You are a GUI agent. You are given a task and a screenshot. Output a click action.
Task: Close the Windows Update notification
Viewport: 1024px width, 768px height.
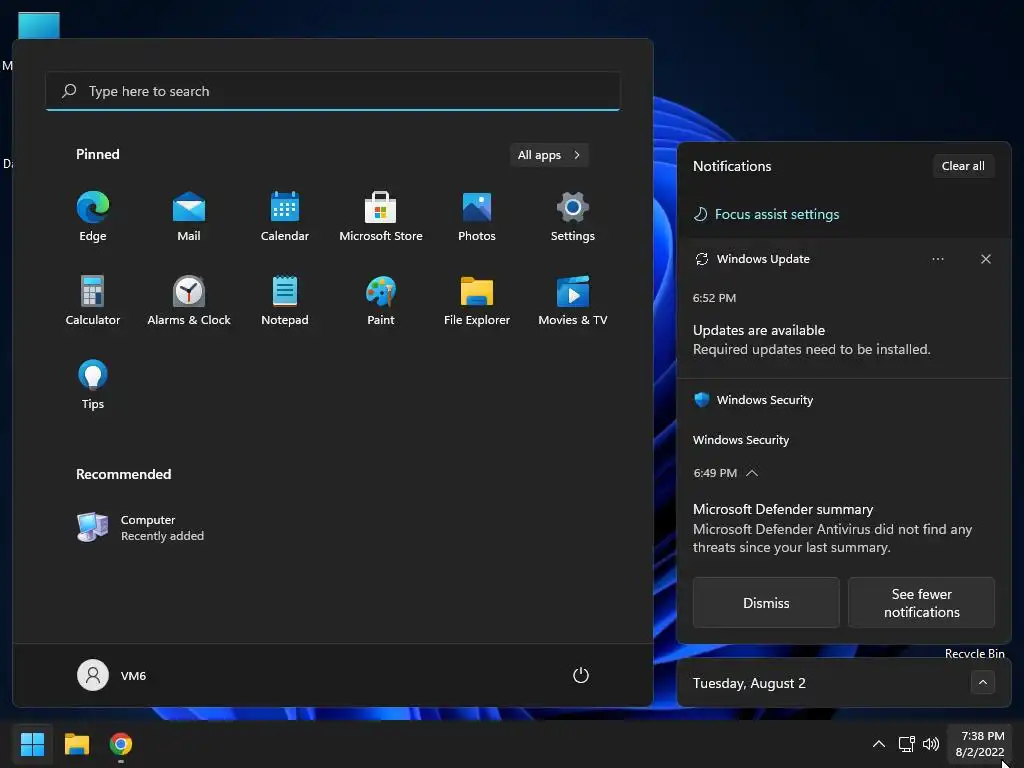tap(985, 259)
